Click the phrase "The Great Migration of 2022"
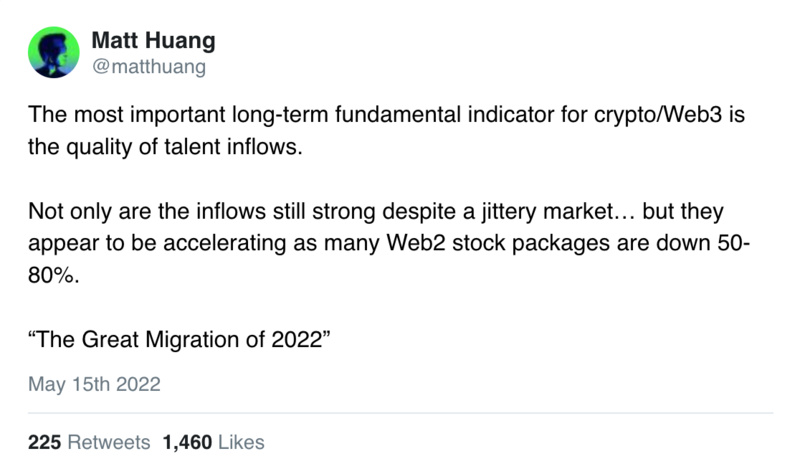This screenshot has width=800, height=469. pyautogui.click(x=179, y=338)
